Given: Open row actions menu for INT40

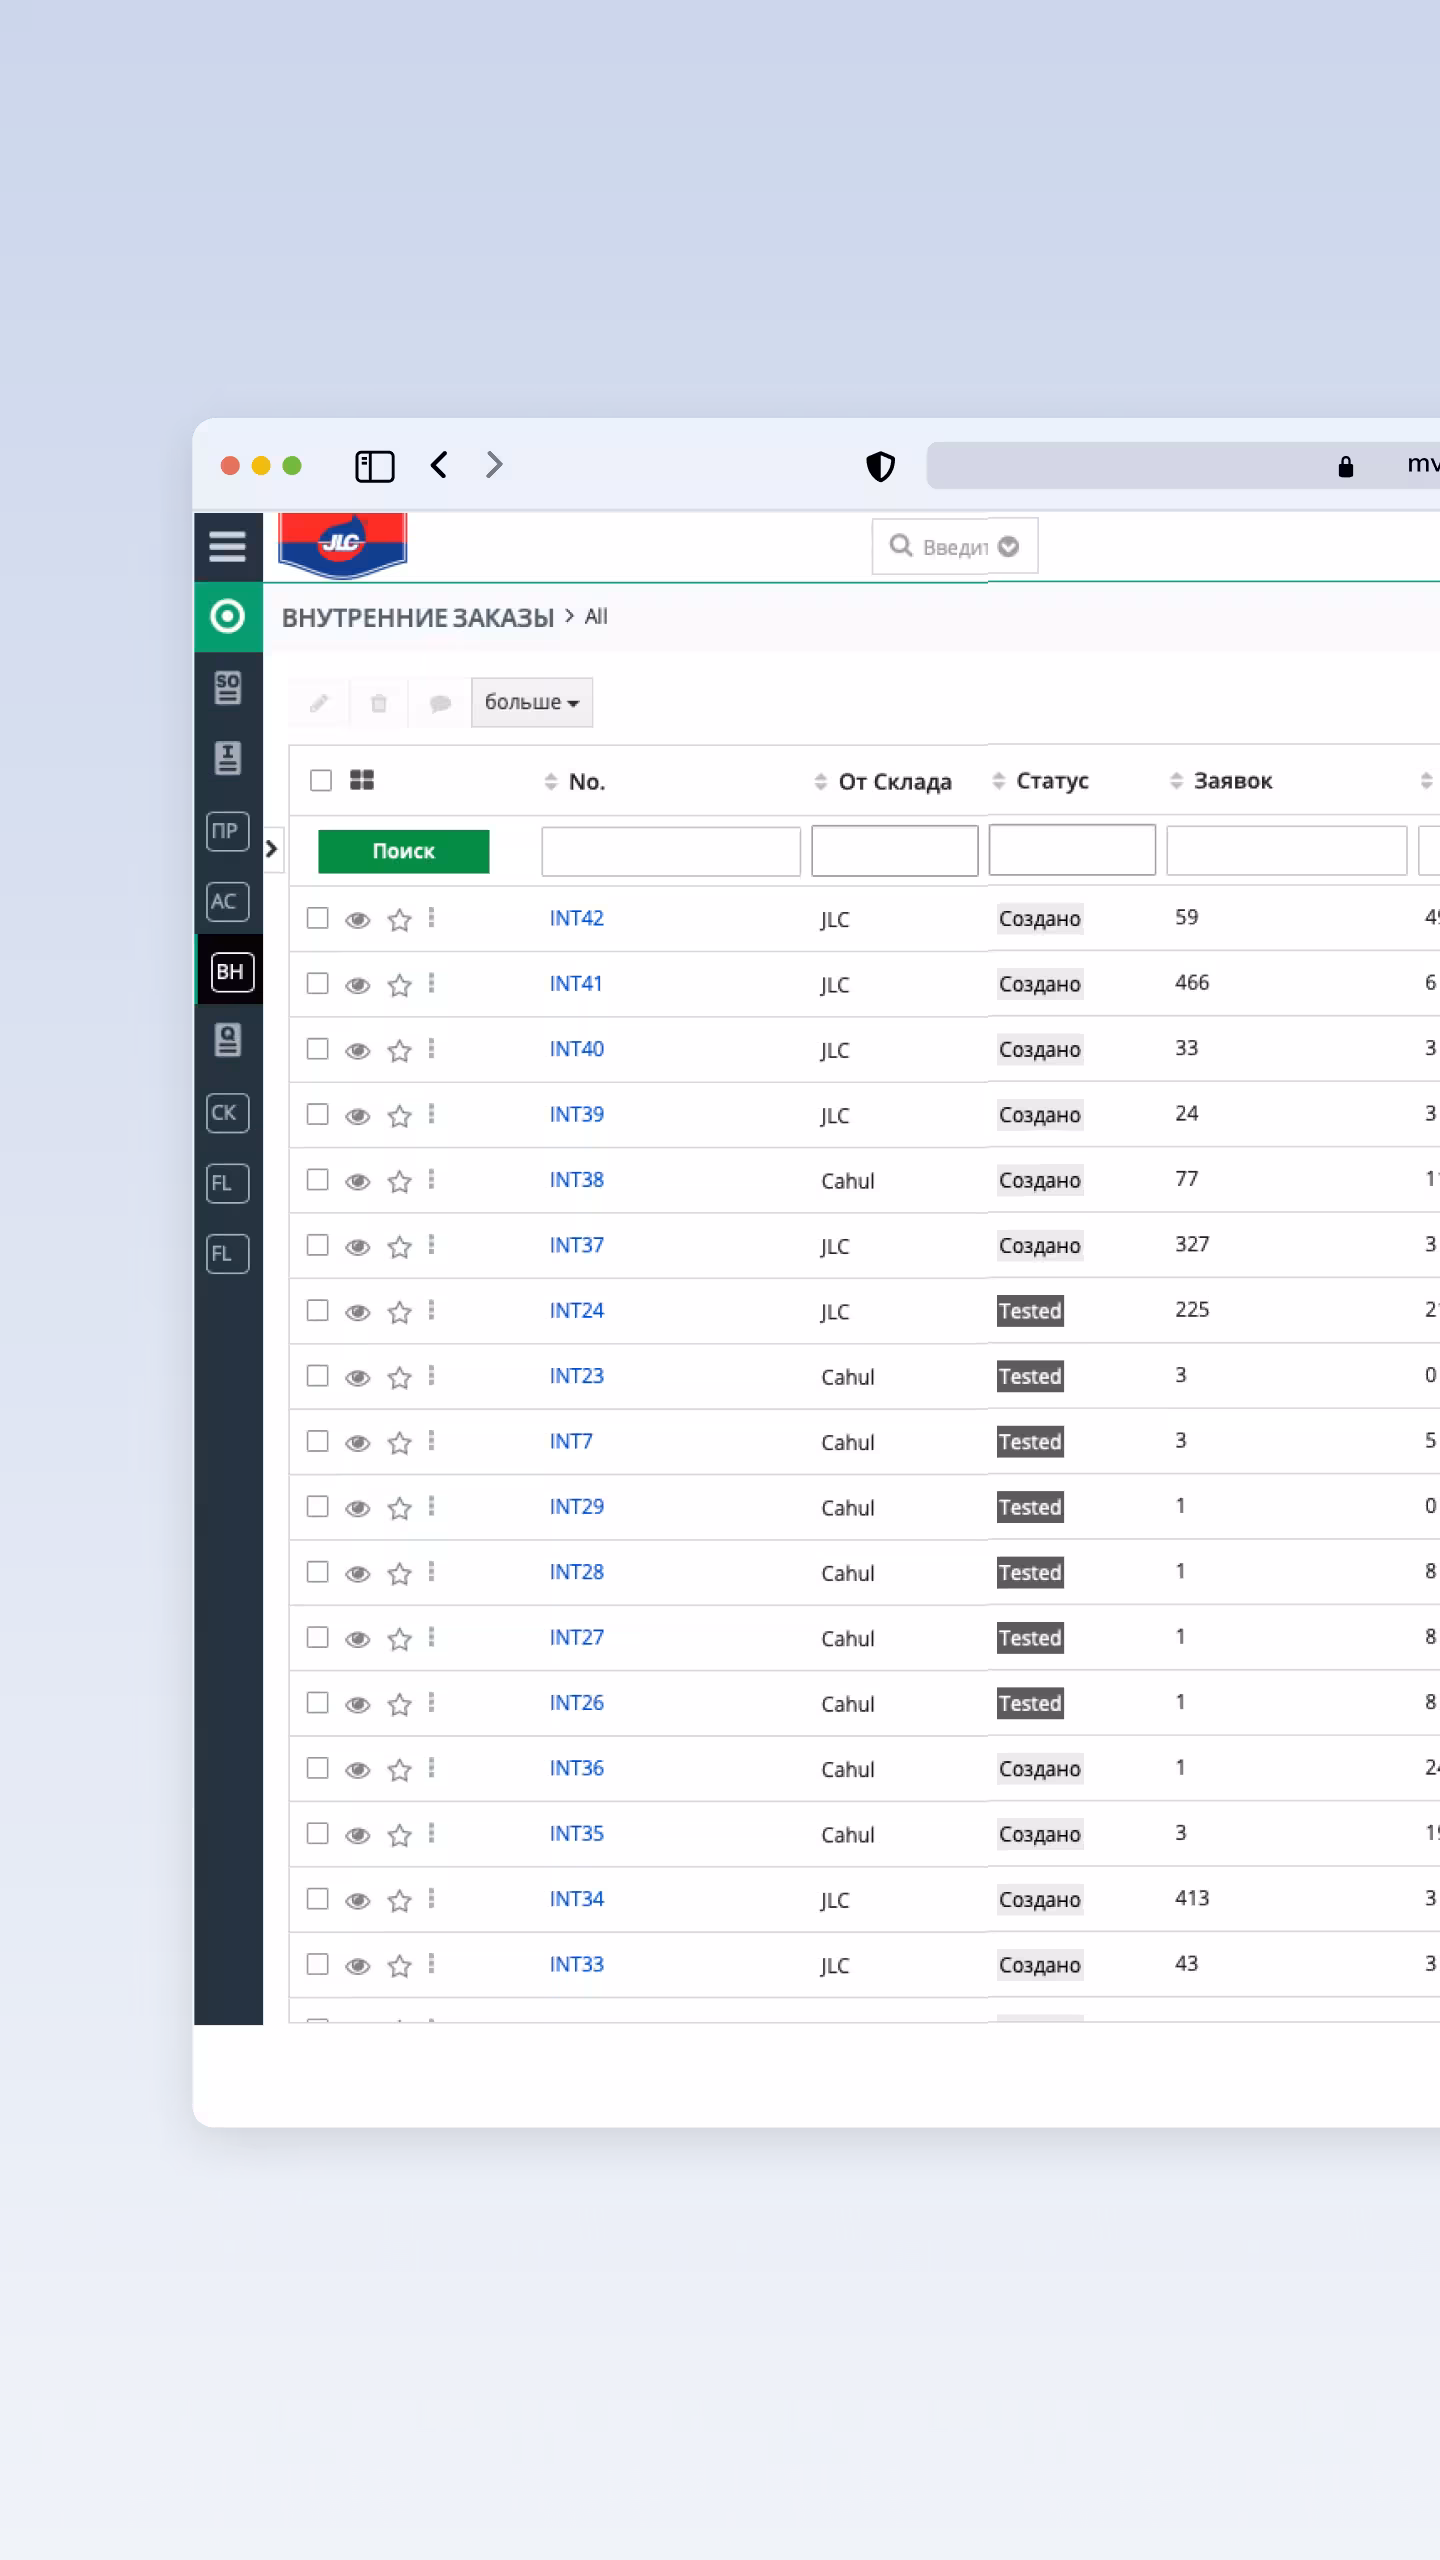Looking at the screenshot, I should 431,1049.
